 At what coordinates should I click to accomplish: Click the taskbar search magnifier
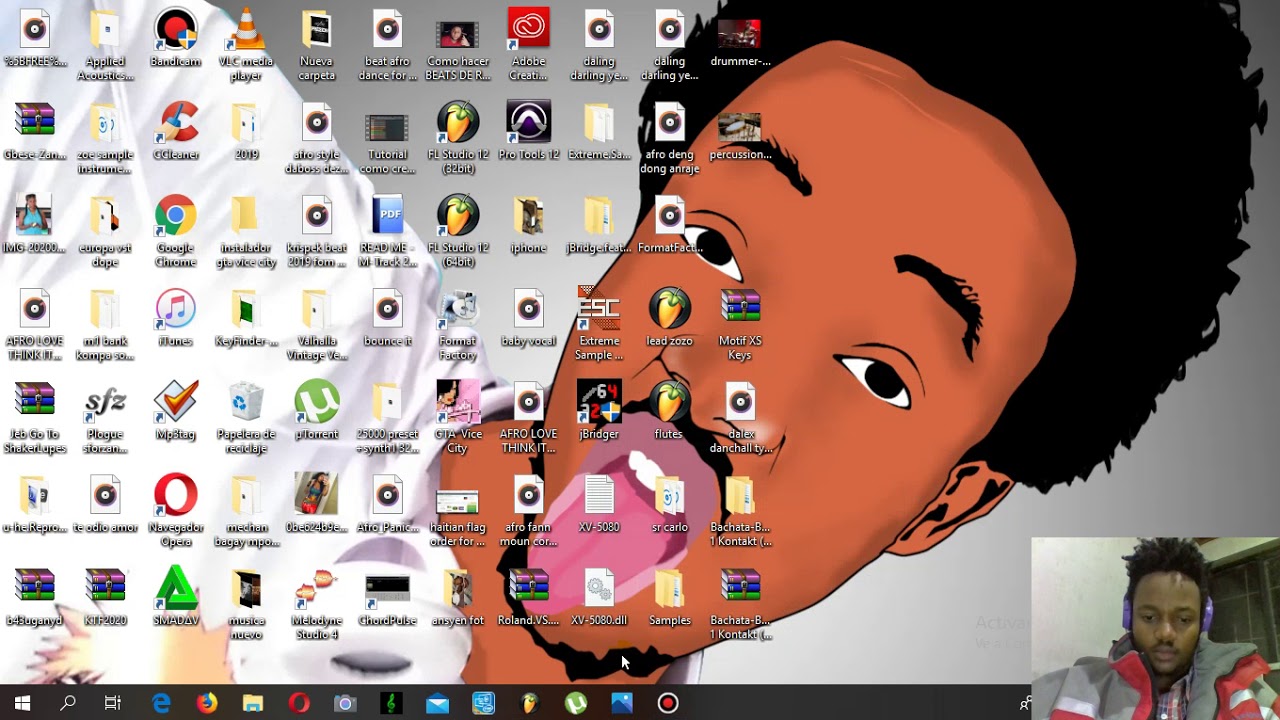[68, 703]
